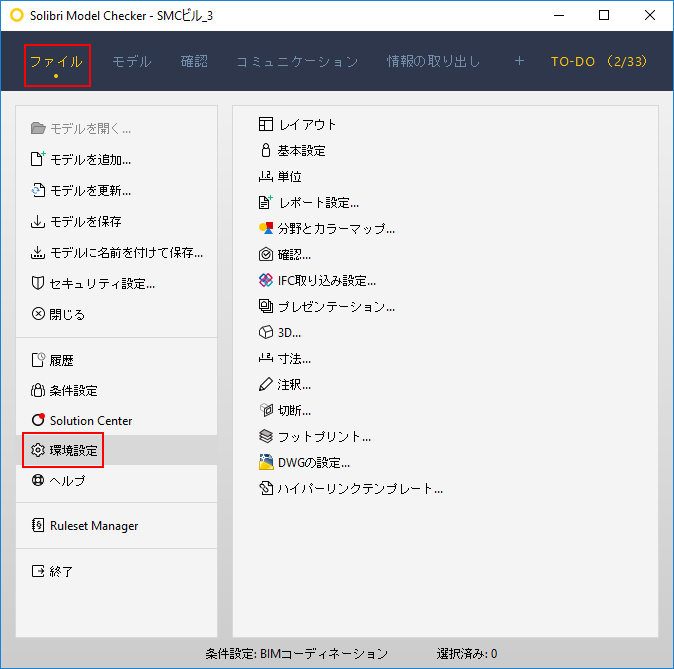The image size is (674, 669).
Task: Open the TO-DO (2/33) list
Action: (x=598, y=61)
